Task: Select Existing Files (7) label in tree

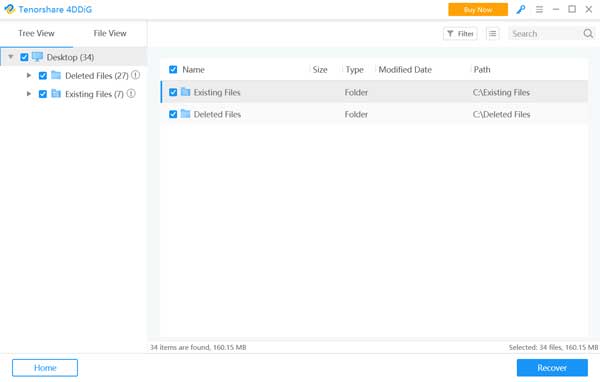Action: pos(94,94)
